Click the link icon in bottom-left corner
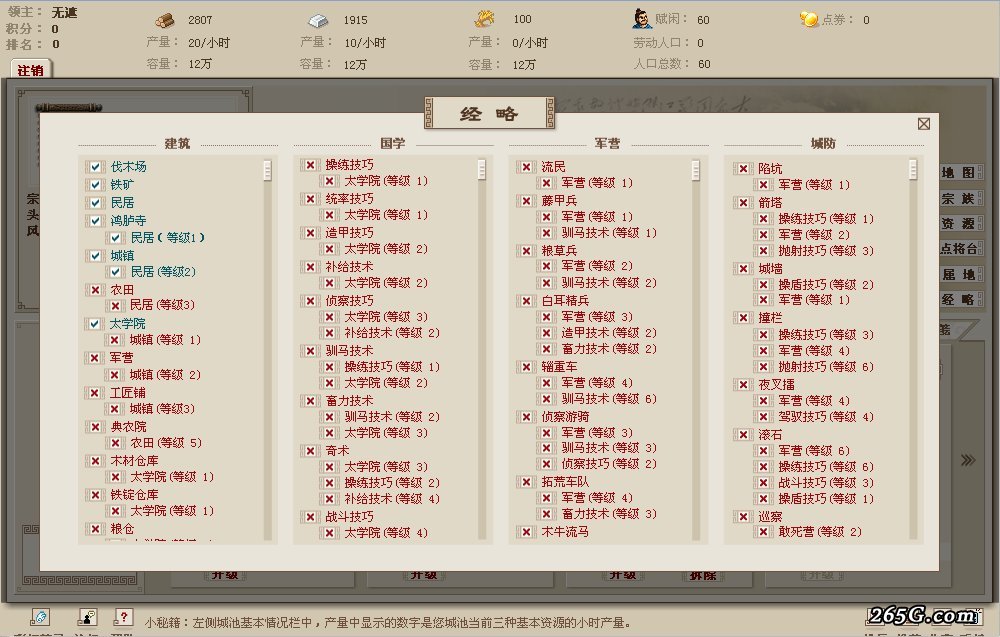The height and width of the screenshot is (637, 1000). click(40, 617)
